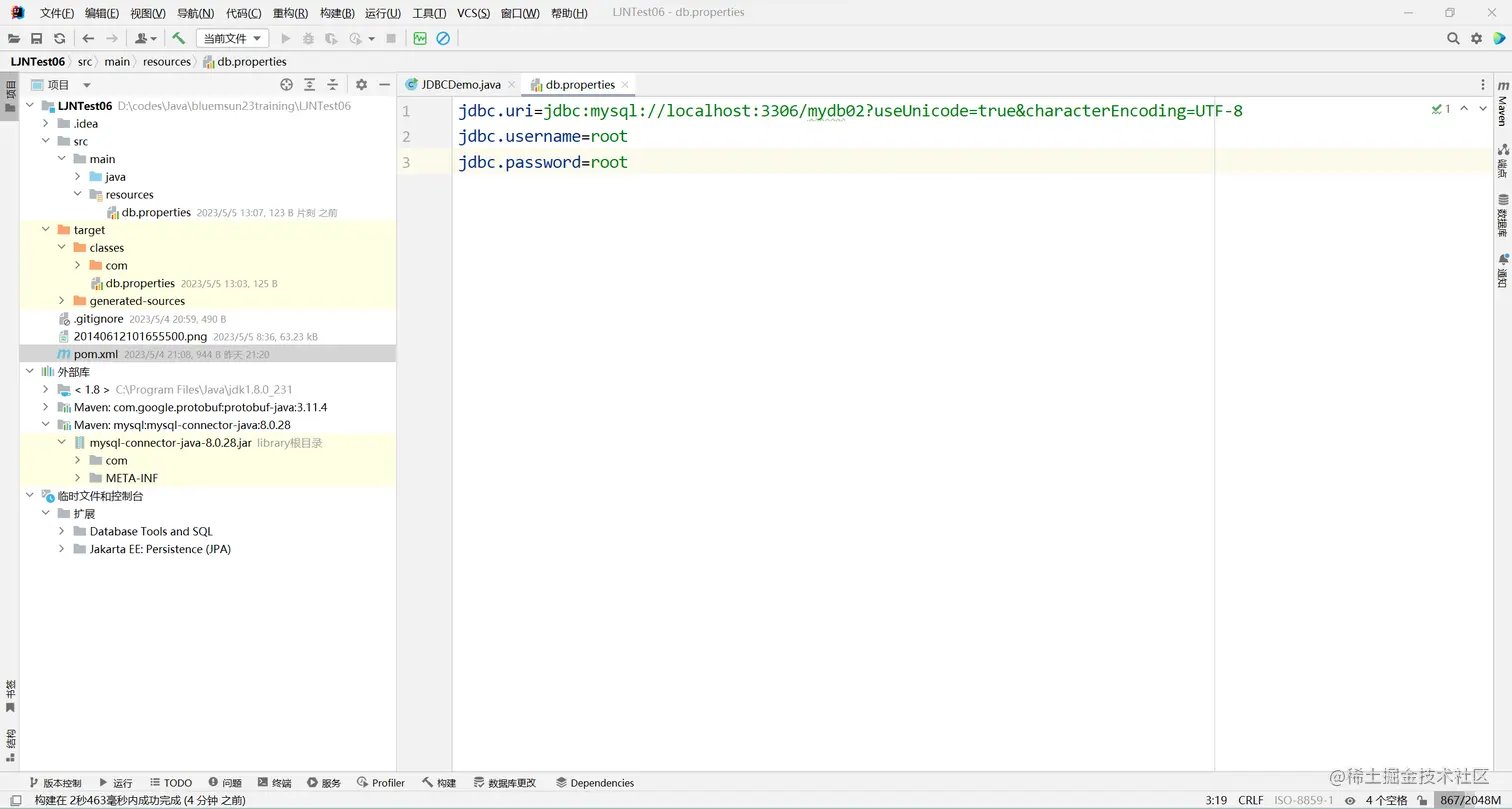Expand the < 1.8 > JDK library node
1512x809 pixels.
point(46,390)
